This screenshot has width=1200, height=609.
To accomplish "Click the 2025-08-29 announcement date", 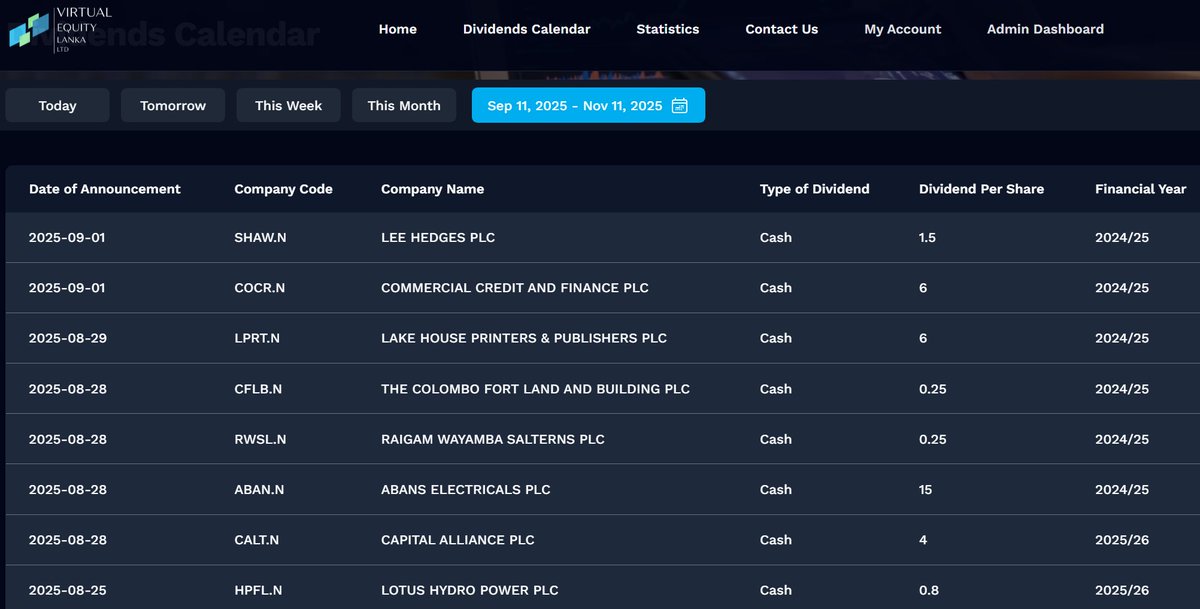I will (x=68, y=338).
